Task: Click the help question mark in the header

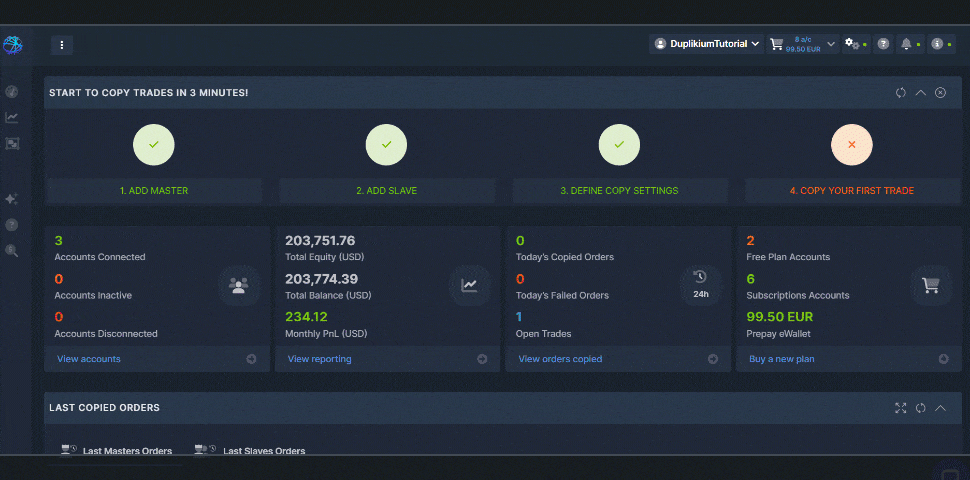Action: 883,44
